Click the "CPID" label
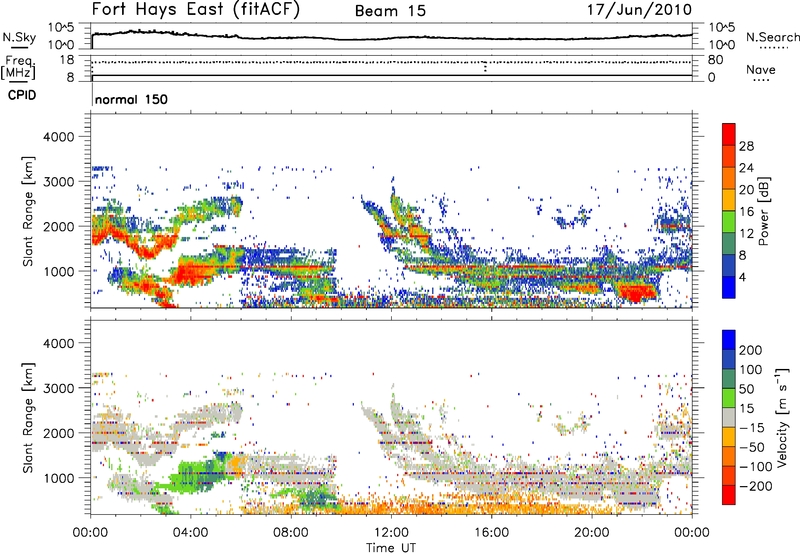800x554 pixels. pyautogui.click(x=22, y=95)
